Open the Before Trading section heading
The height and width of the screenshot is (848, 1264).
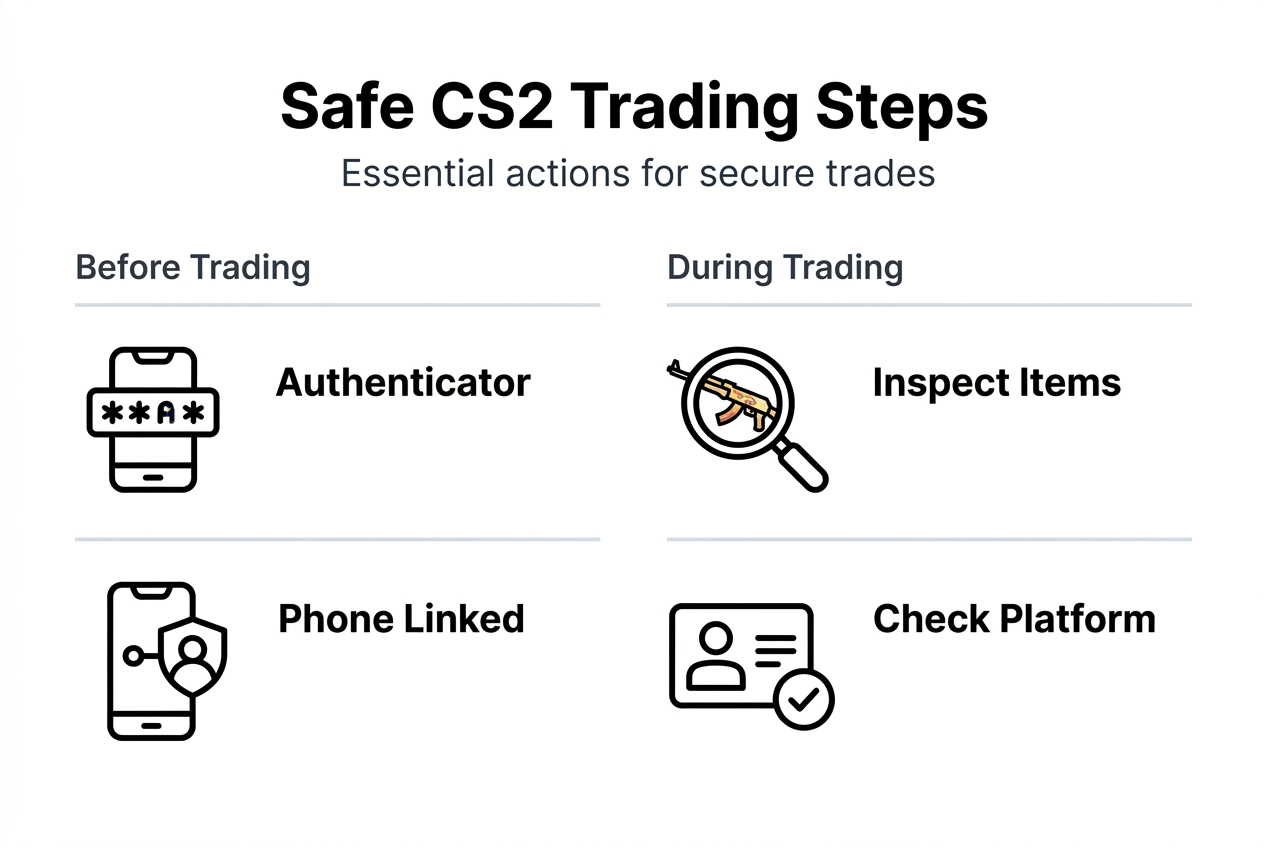[x=193, y=268]
